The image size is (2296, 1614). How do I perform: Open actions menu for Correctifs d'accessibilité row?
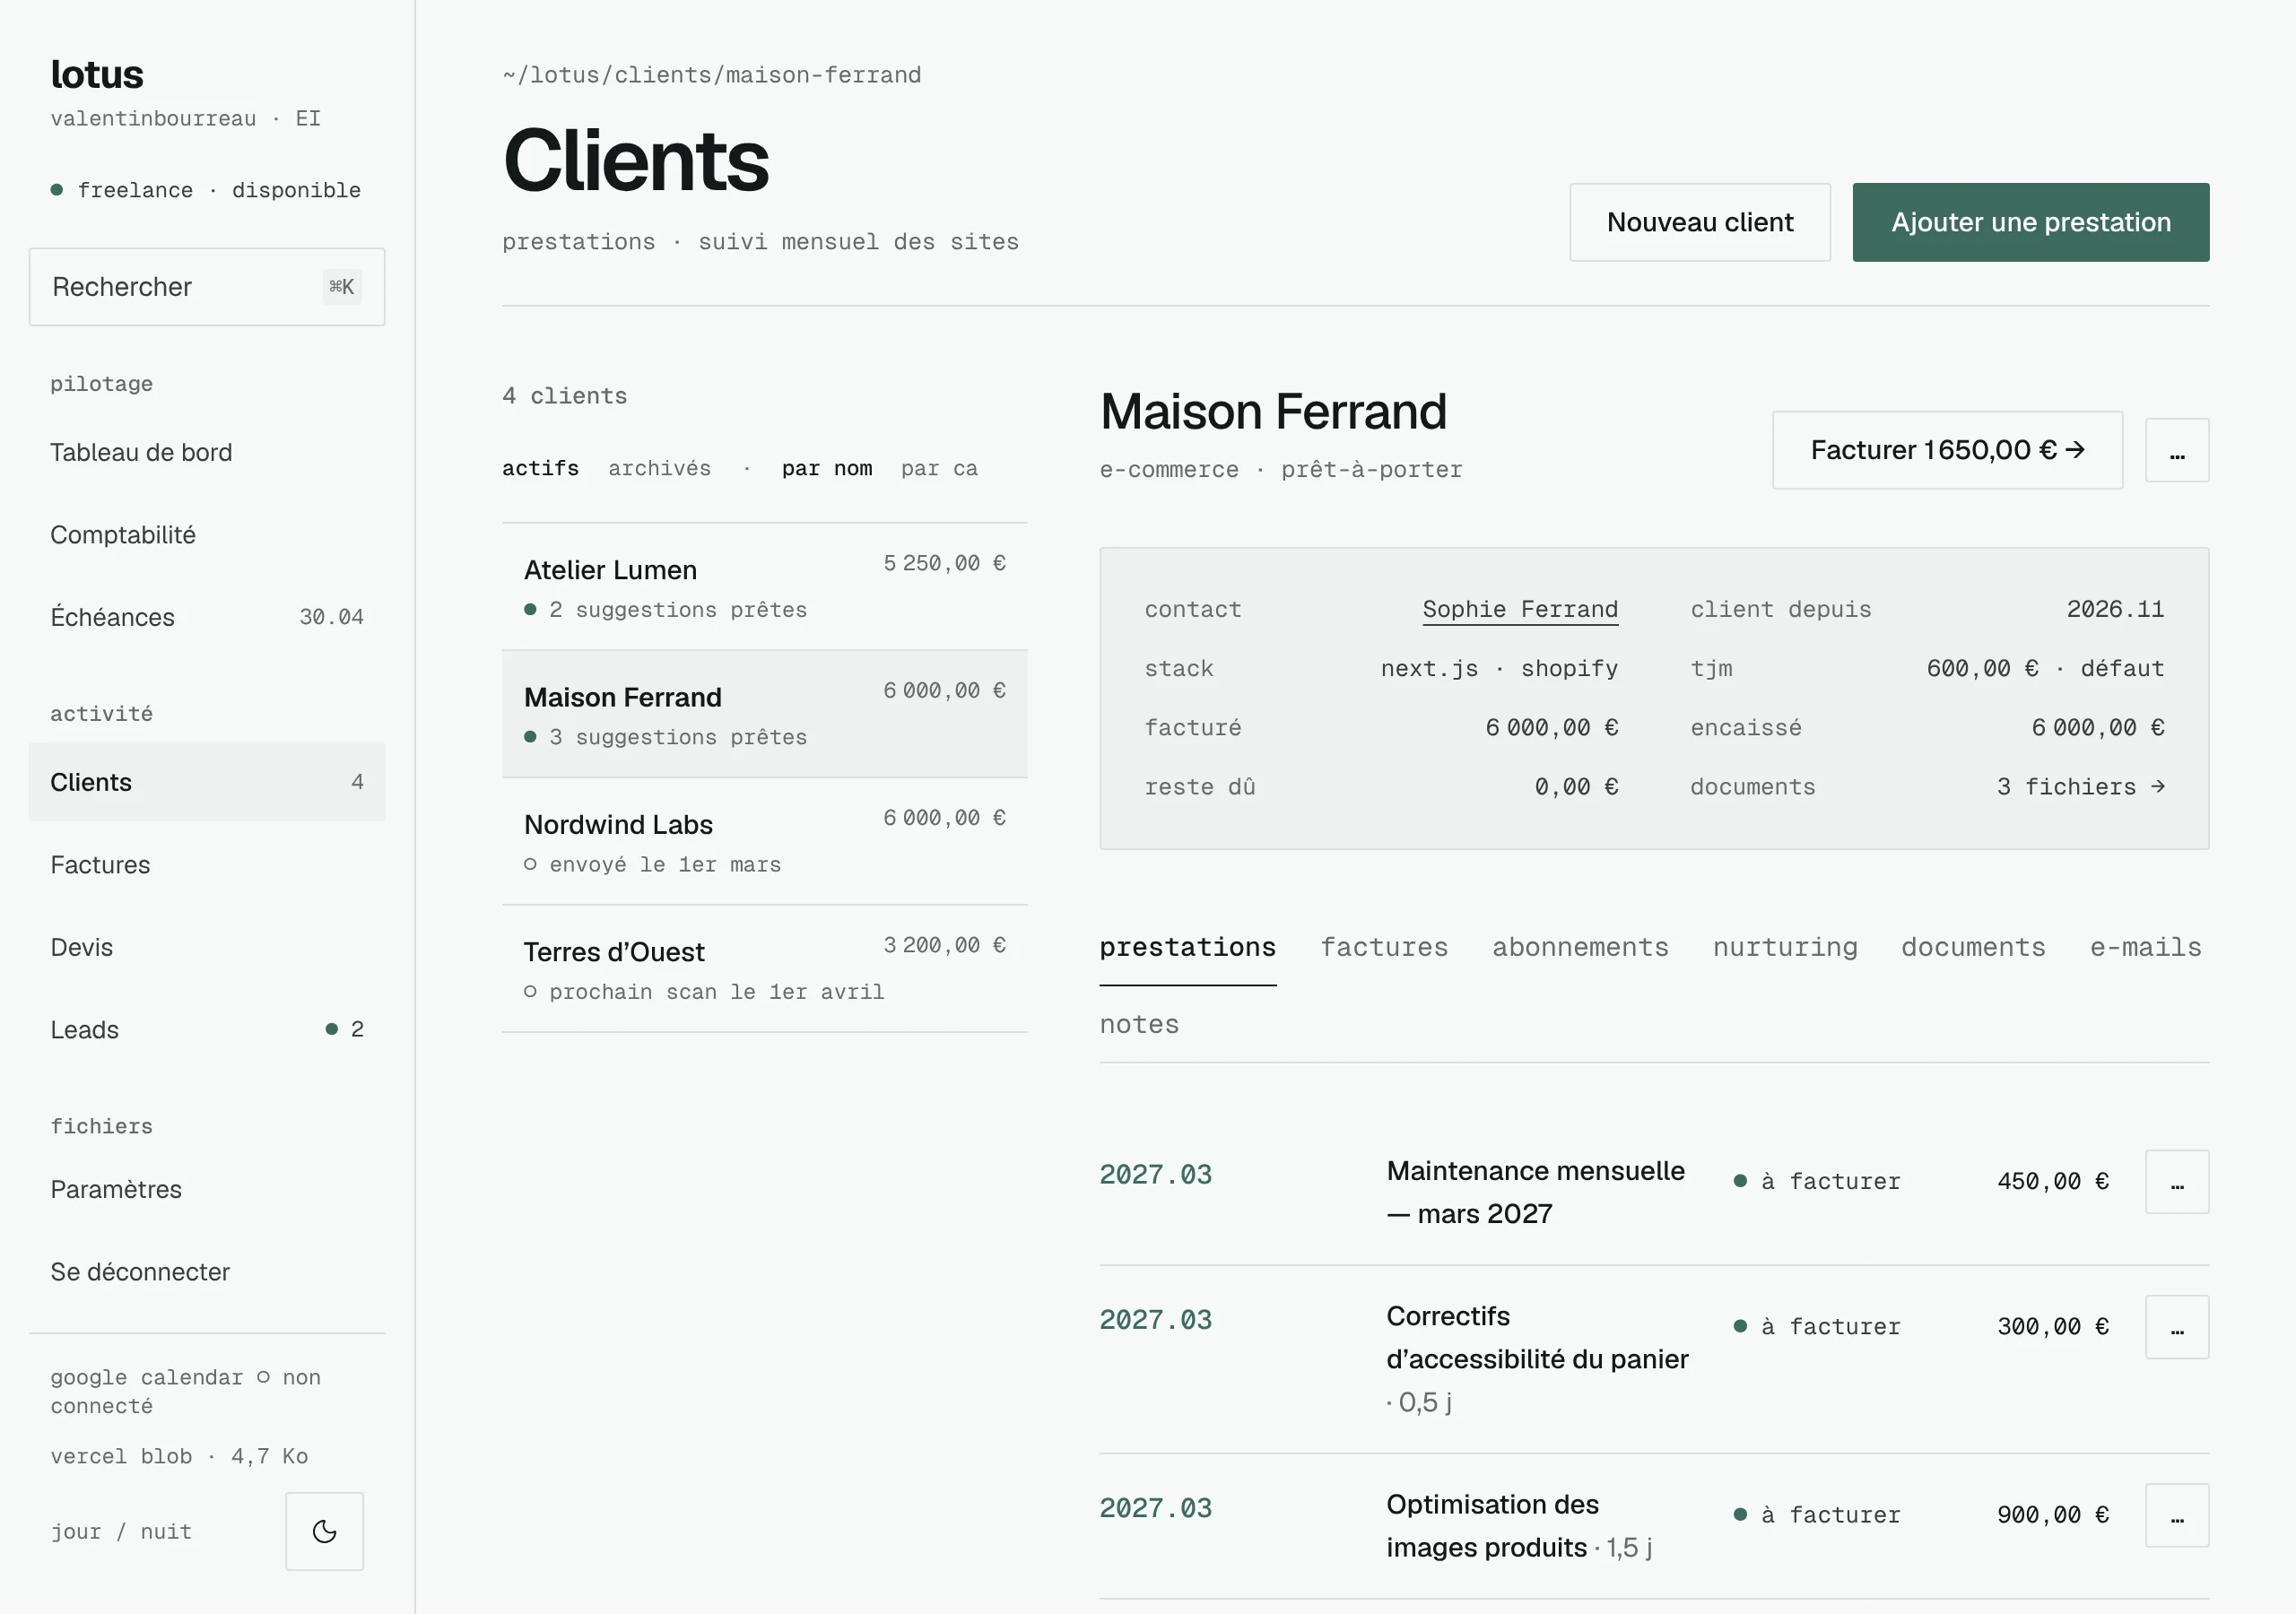(2177, 1327)
